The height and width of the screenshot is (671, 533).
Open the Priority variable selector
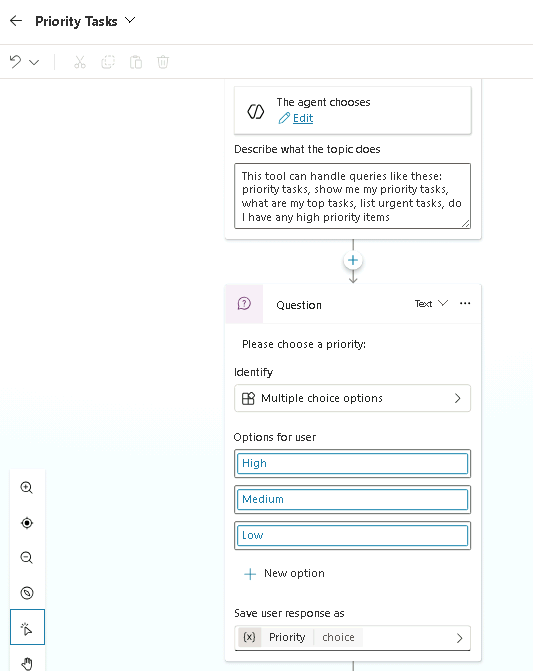[352, 638]
